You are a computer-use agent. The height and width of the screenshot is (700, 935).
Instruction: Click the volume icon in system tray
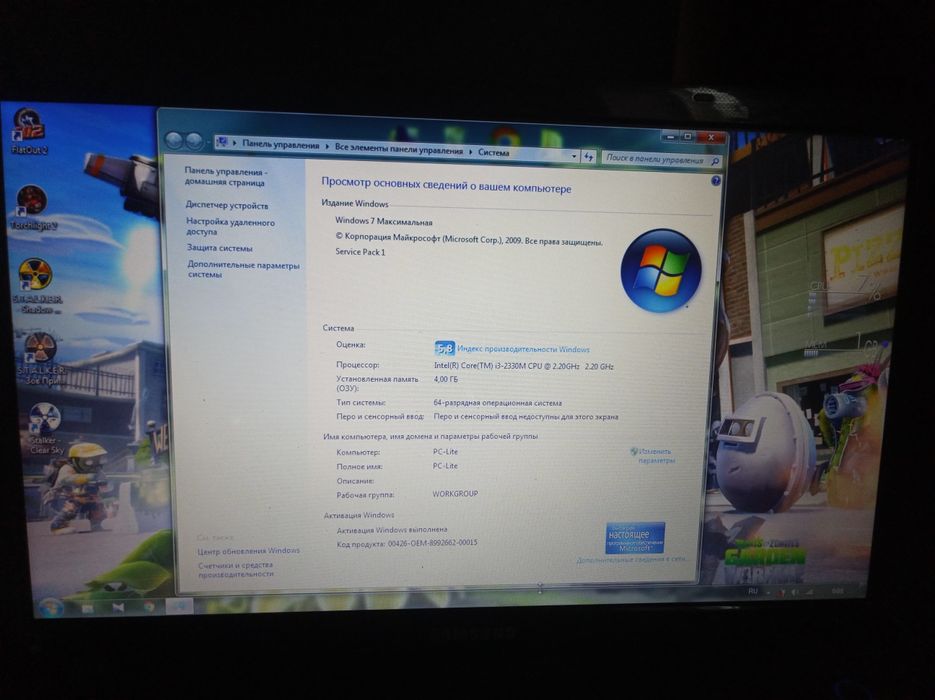tap(795, 592)
